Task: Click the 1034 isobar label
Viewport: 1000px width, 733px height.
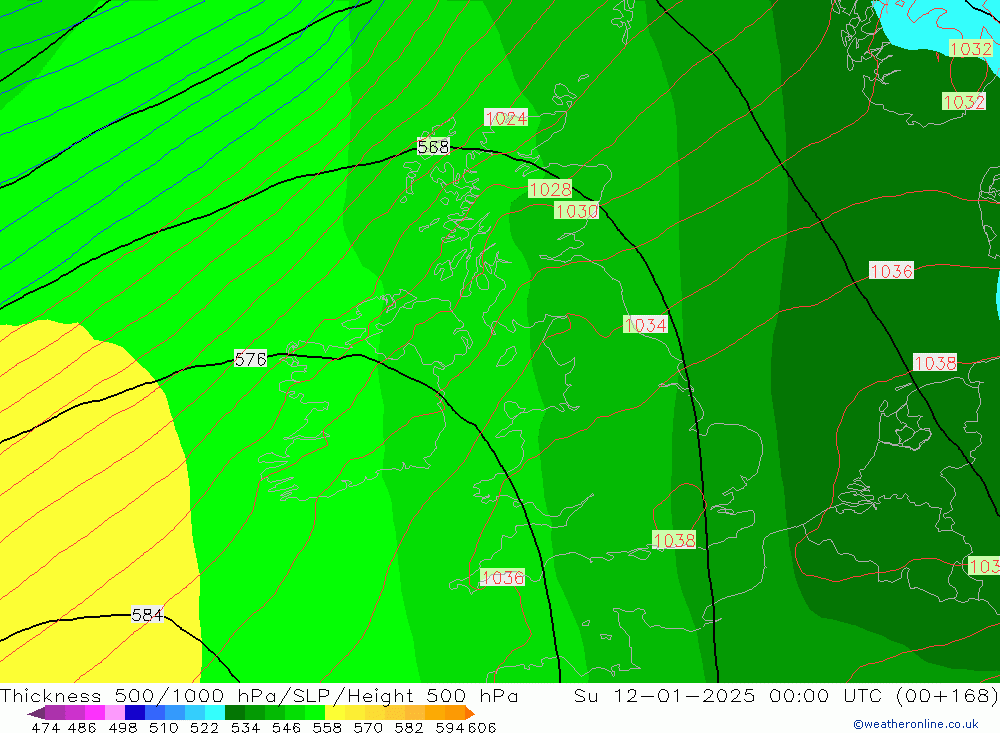Action: [645, 325]
